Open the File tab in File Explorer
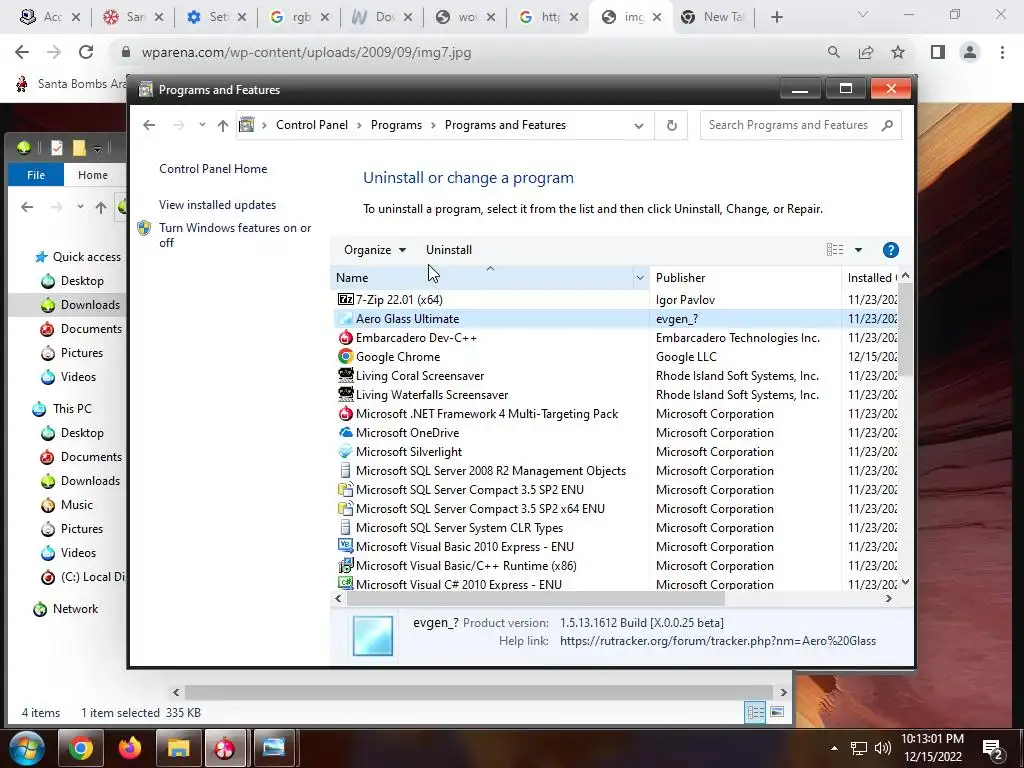The width and height of the screenshot is (1024, 768). pos(36,175)
